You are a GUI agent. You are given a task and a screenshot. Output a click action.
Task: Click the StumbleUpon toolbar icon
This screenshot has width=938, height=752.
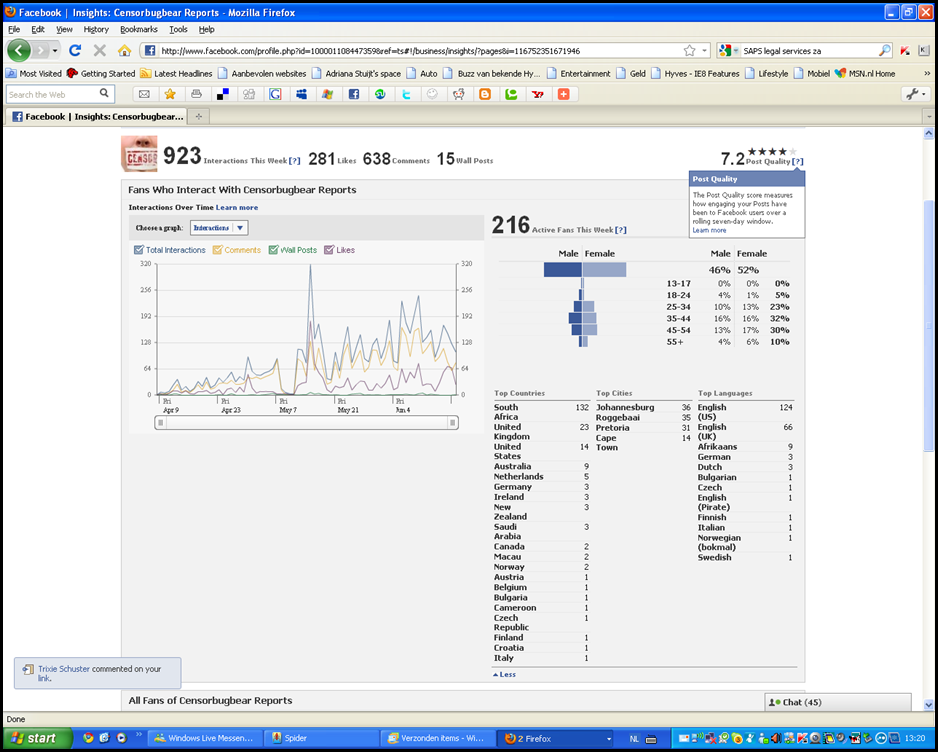point(380,94)
